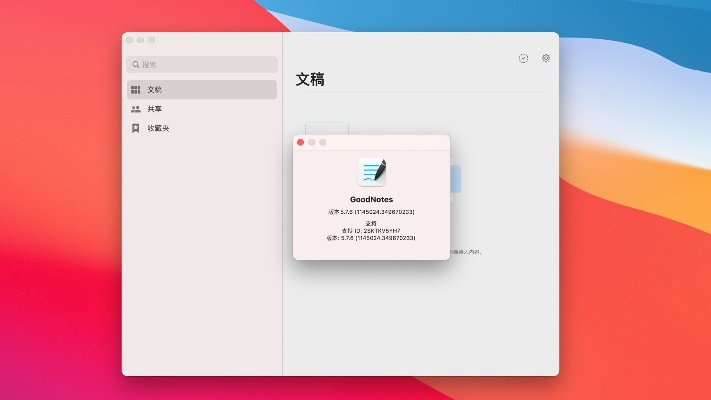Click the dashed new document placeholder
Image resolution: width=711 pixels, height=400 pixels.
(x=327, y=129)
